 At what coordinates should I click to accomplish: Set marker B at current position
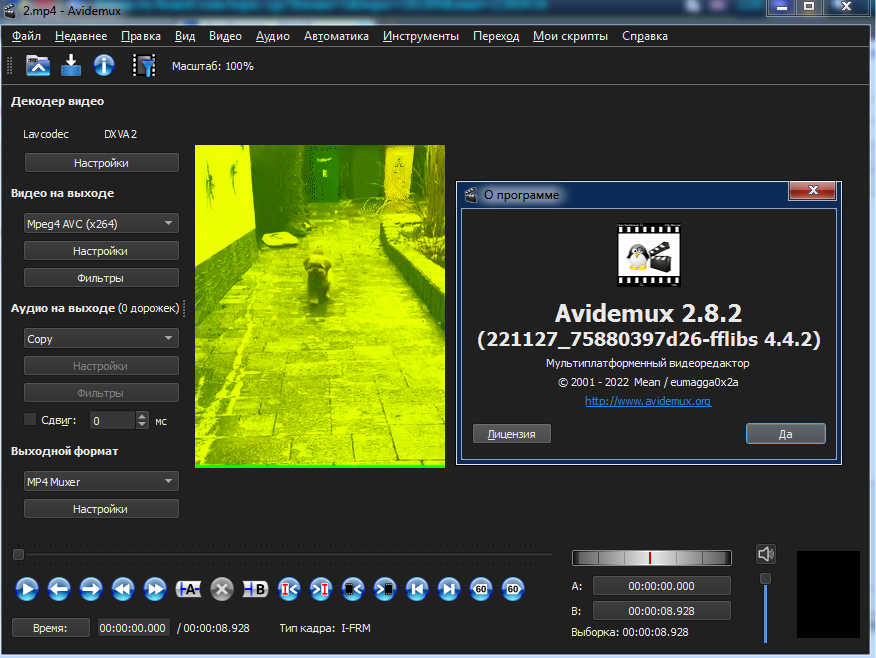point(255,589)
